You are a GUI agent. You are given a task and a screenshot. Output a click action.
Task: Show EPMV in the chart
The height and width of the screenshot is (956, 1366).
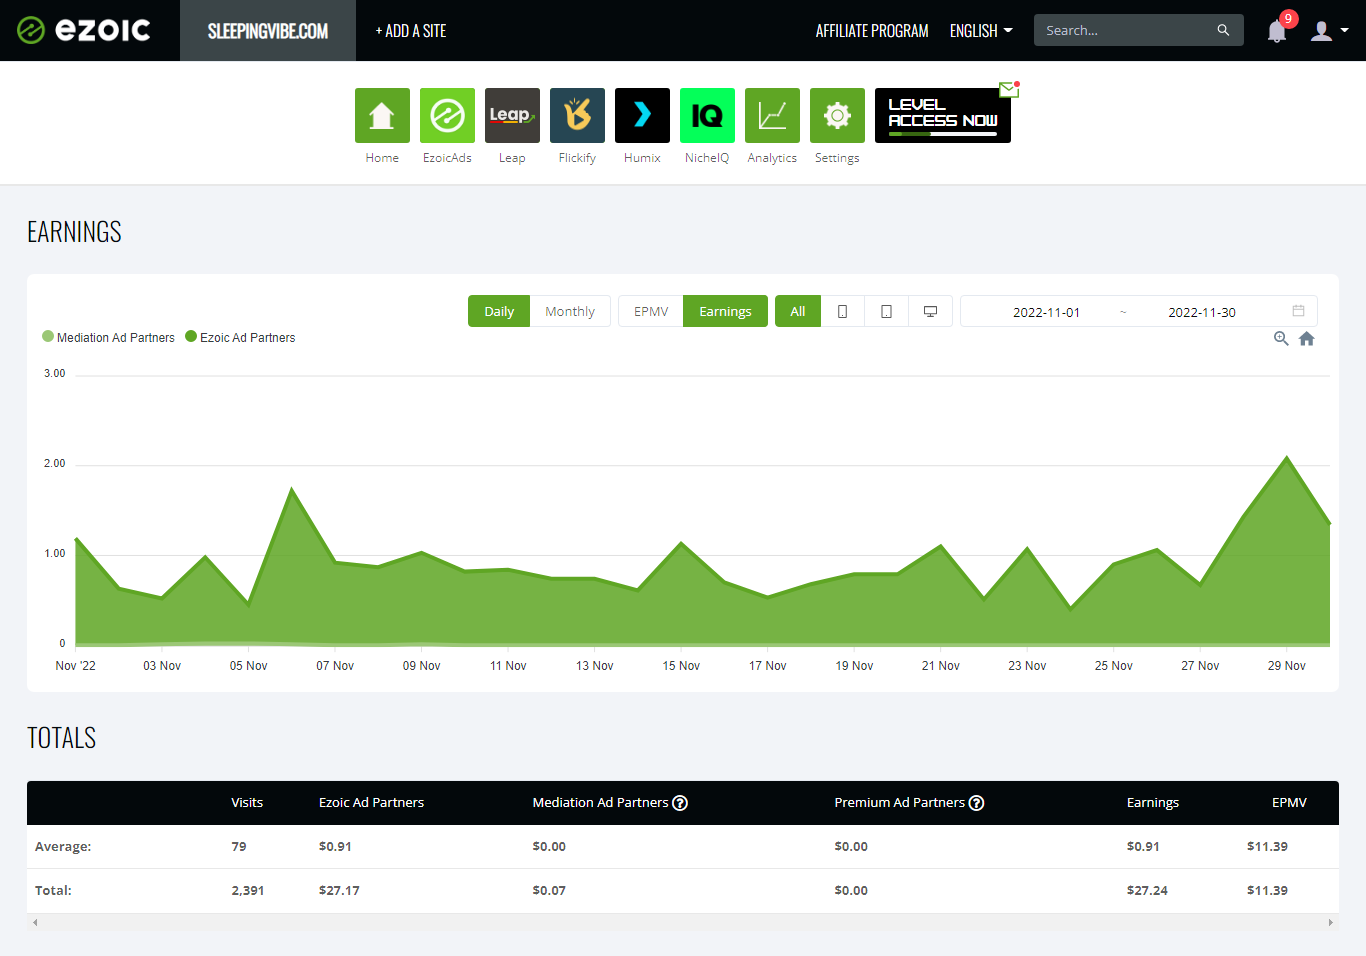point(651,311)
